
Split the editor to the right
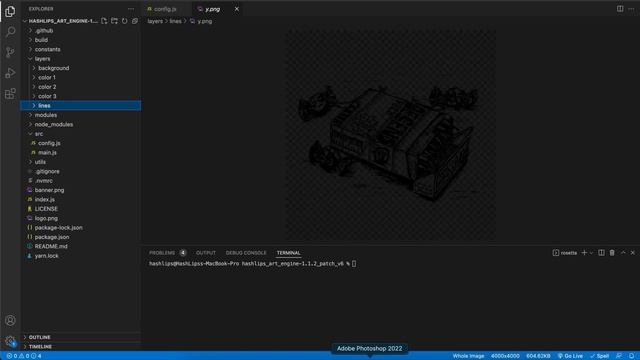pyautogui.click(x=620, y=9)
